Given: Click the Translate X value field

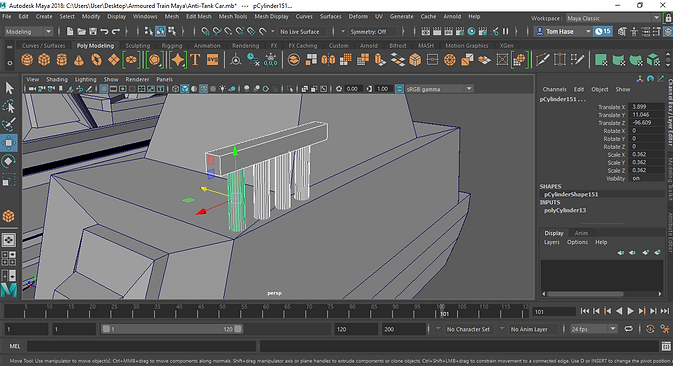Looking at the screenshot, I should [646, 106].
